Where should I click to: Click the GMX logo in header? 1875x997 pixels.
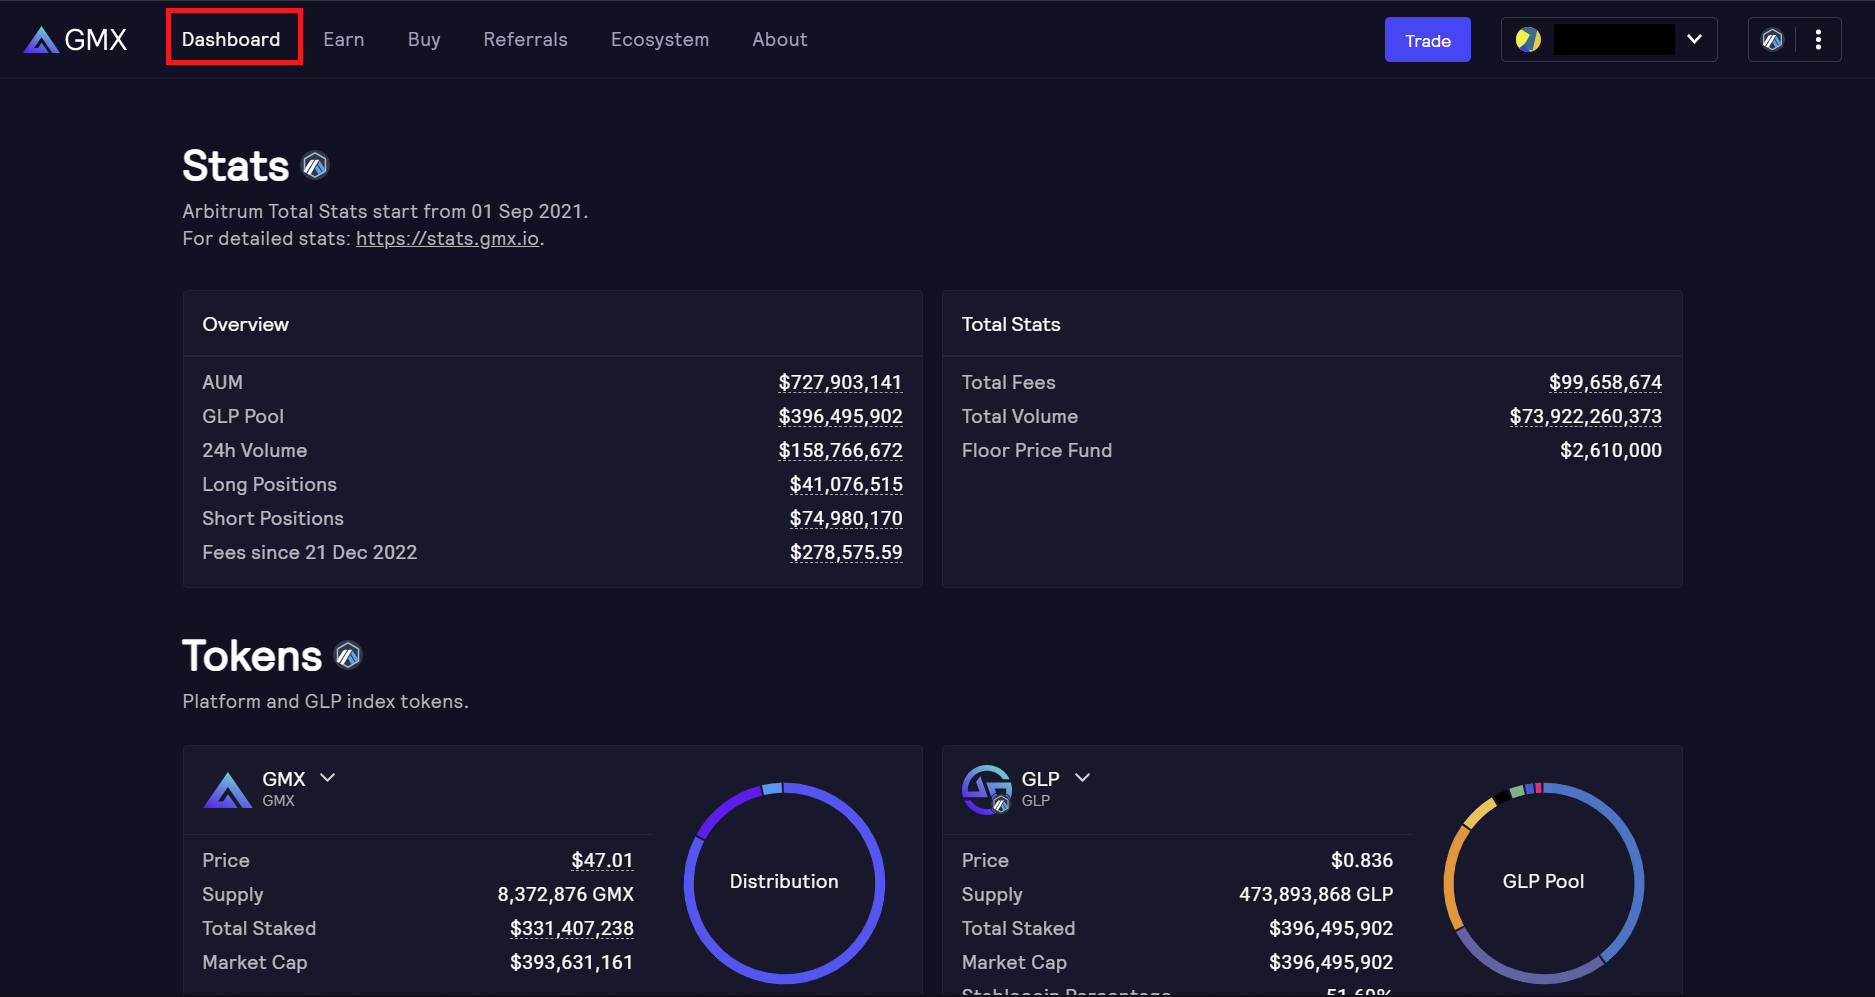coord(75,40)
